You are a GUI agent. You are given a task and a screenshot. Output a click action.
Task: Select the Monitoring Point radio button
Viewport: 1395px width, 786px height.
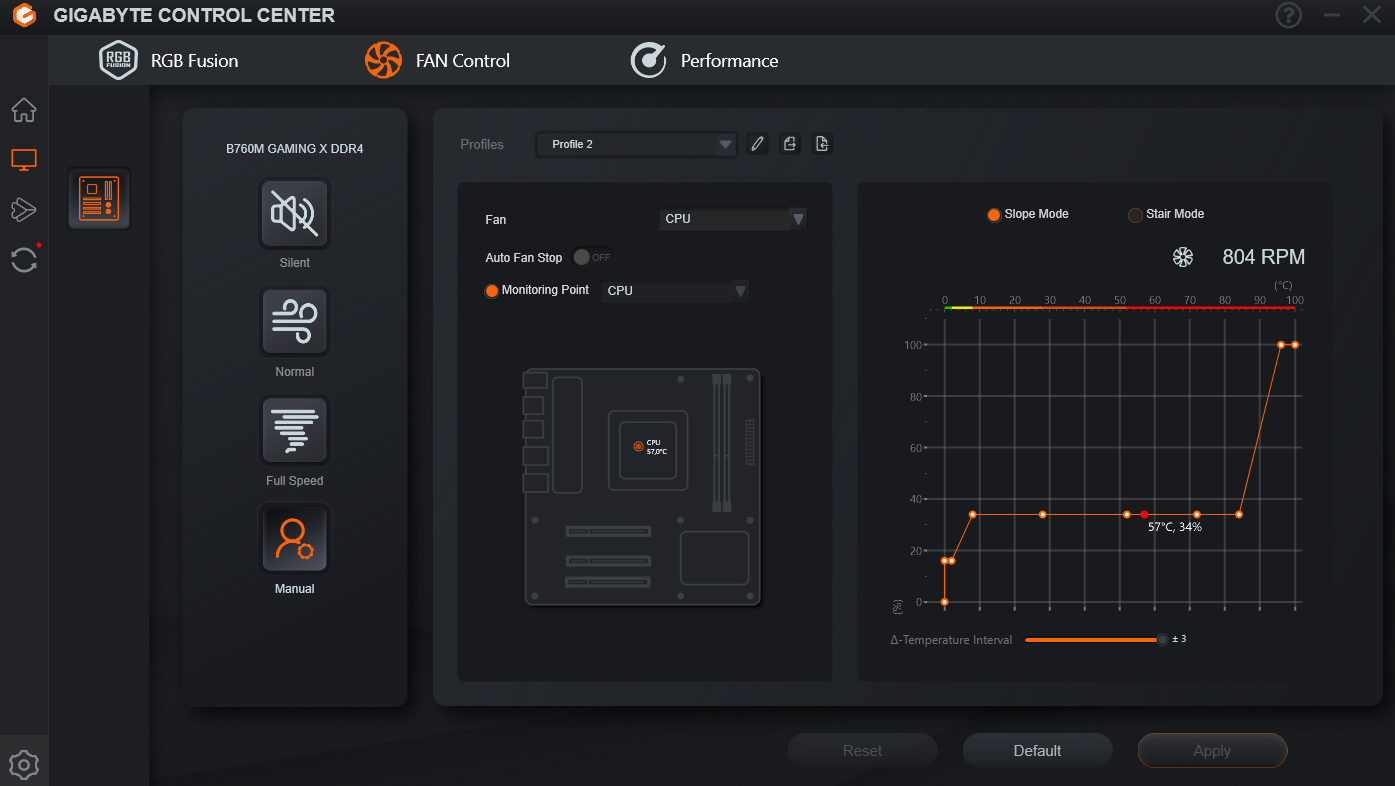click(491, 291)
